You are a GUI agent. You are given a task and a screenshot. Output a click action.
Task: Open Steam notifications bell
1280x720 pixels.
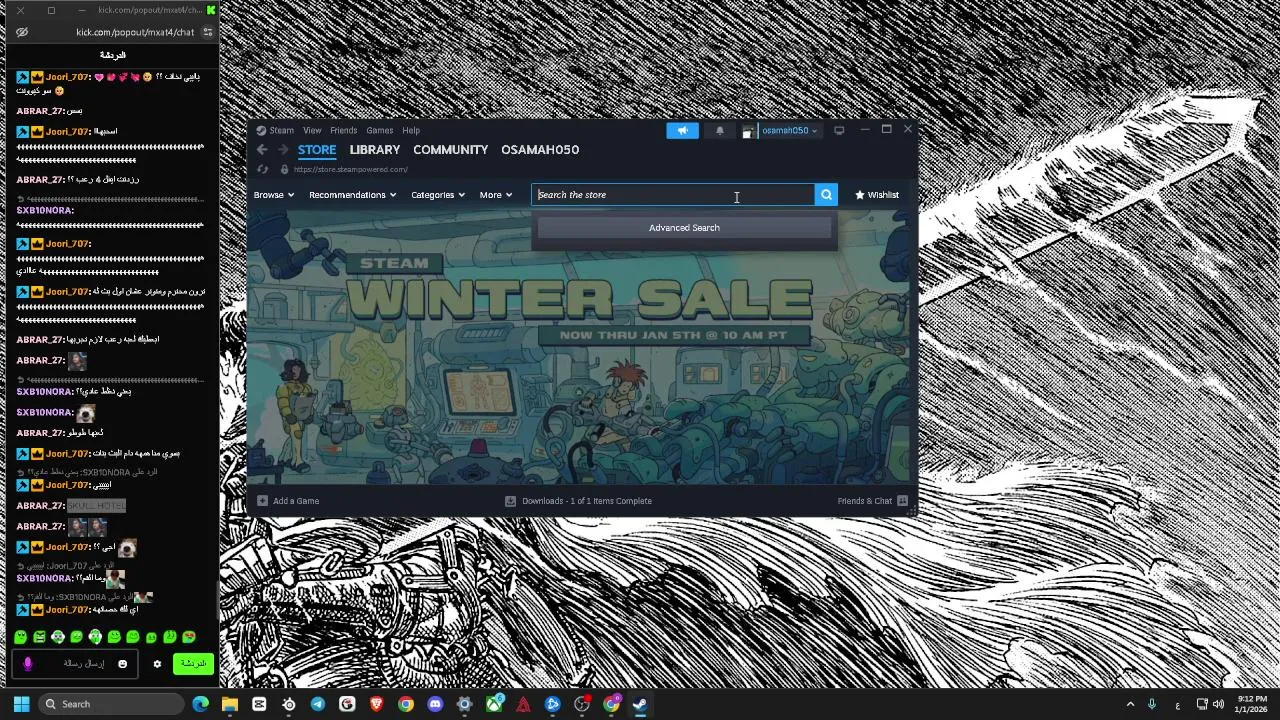[719, 130]
